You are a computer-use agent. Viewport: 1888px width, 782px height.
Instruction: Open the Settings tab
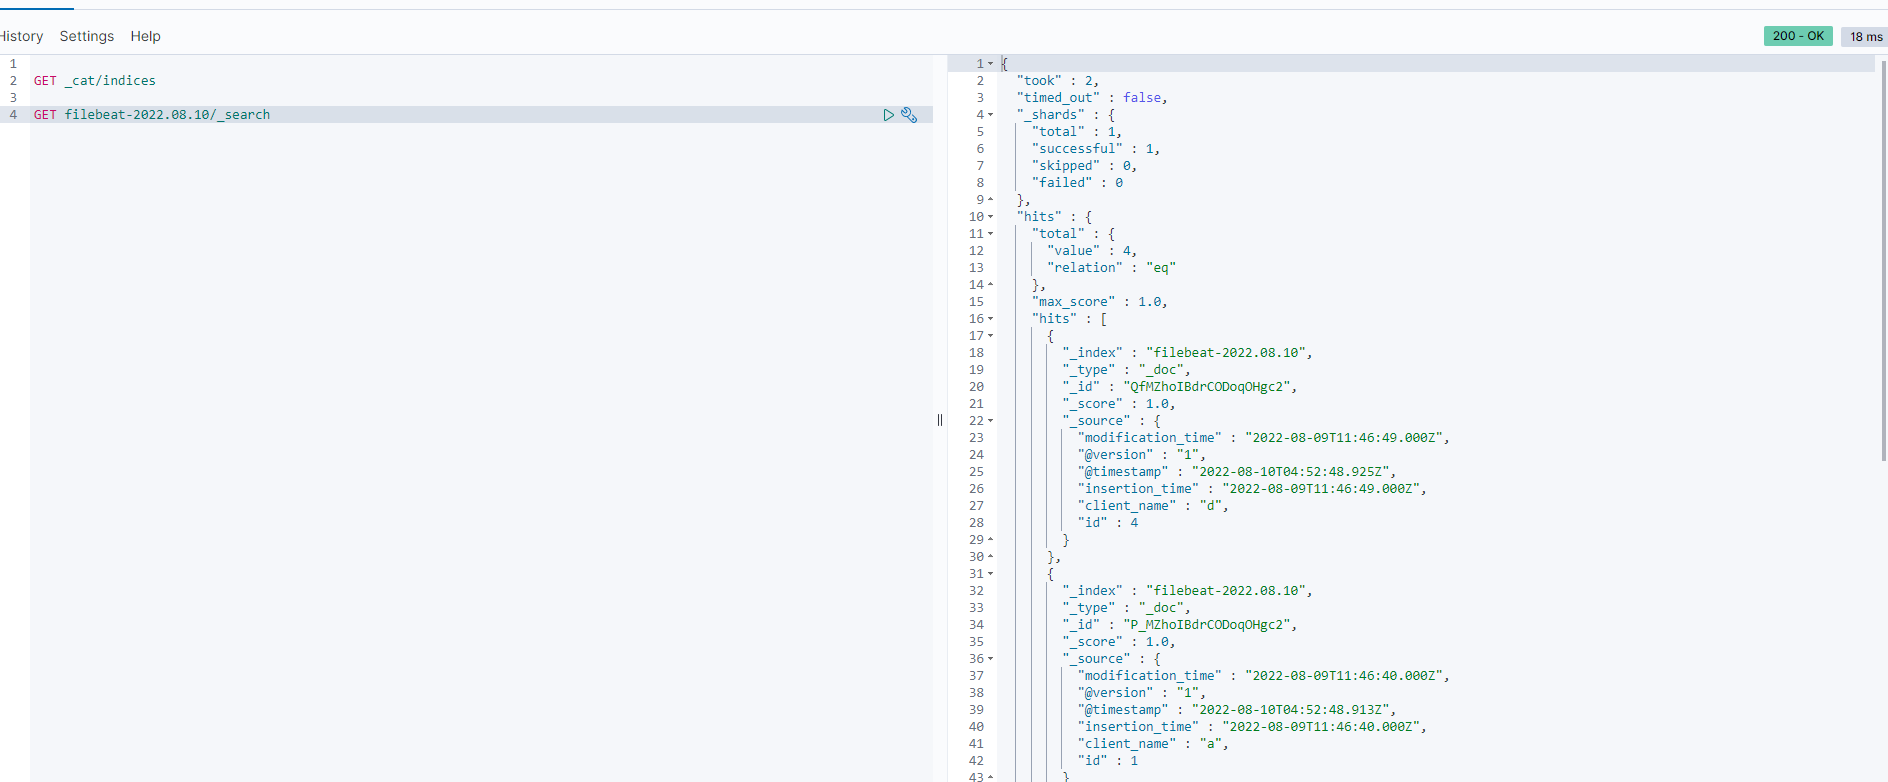pyautogui.click(x=87, y=36)
